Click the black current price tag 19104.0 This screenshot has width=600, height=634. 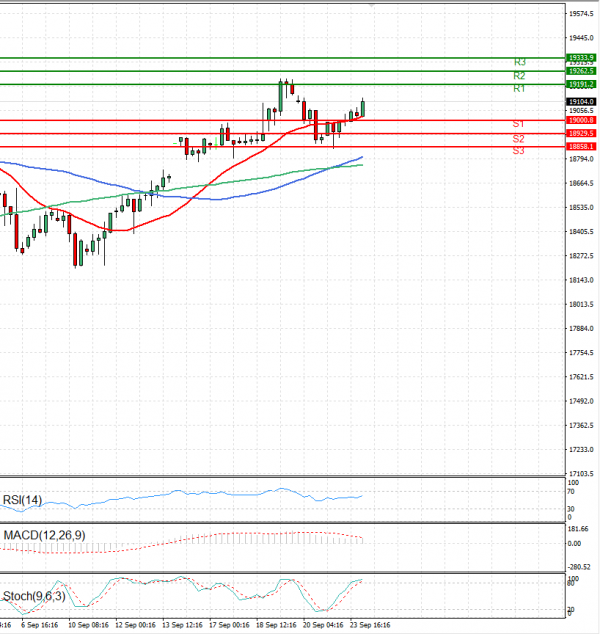[x=581, y=102]
